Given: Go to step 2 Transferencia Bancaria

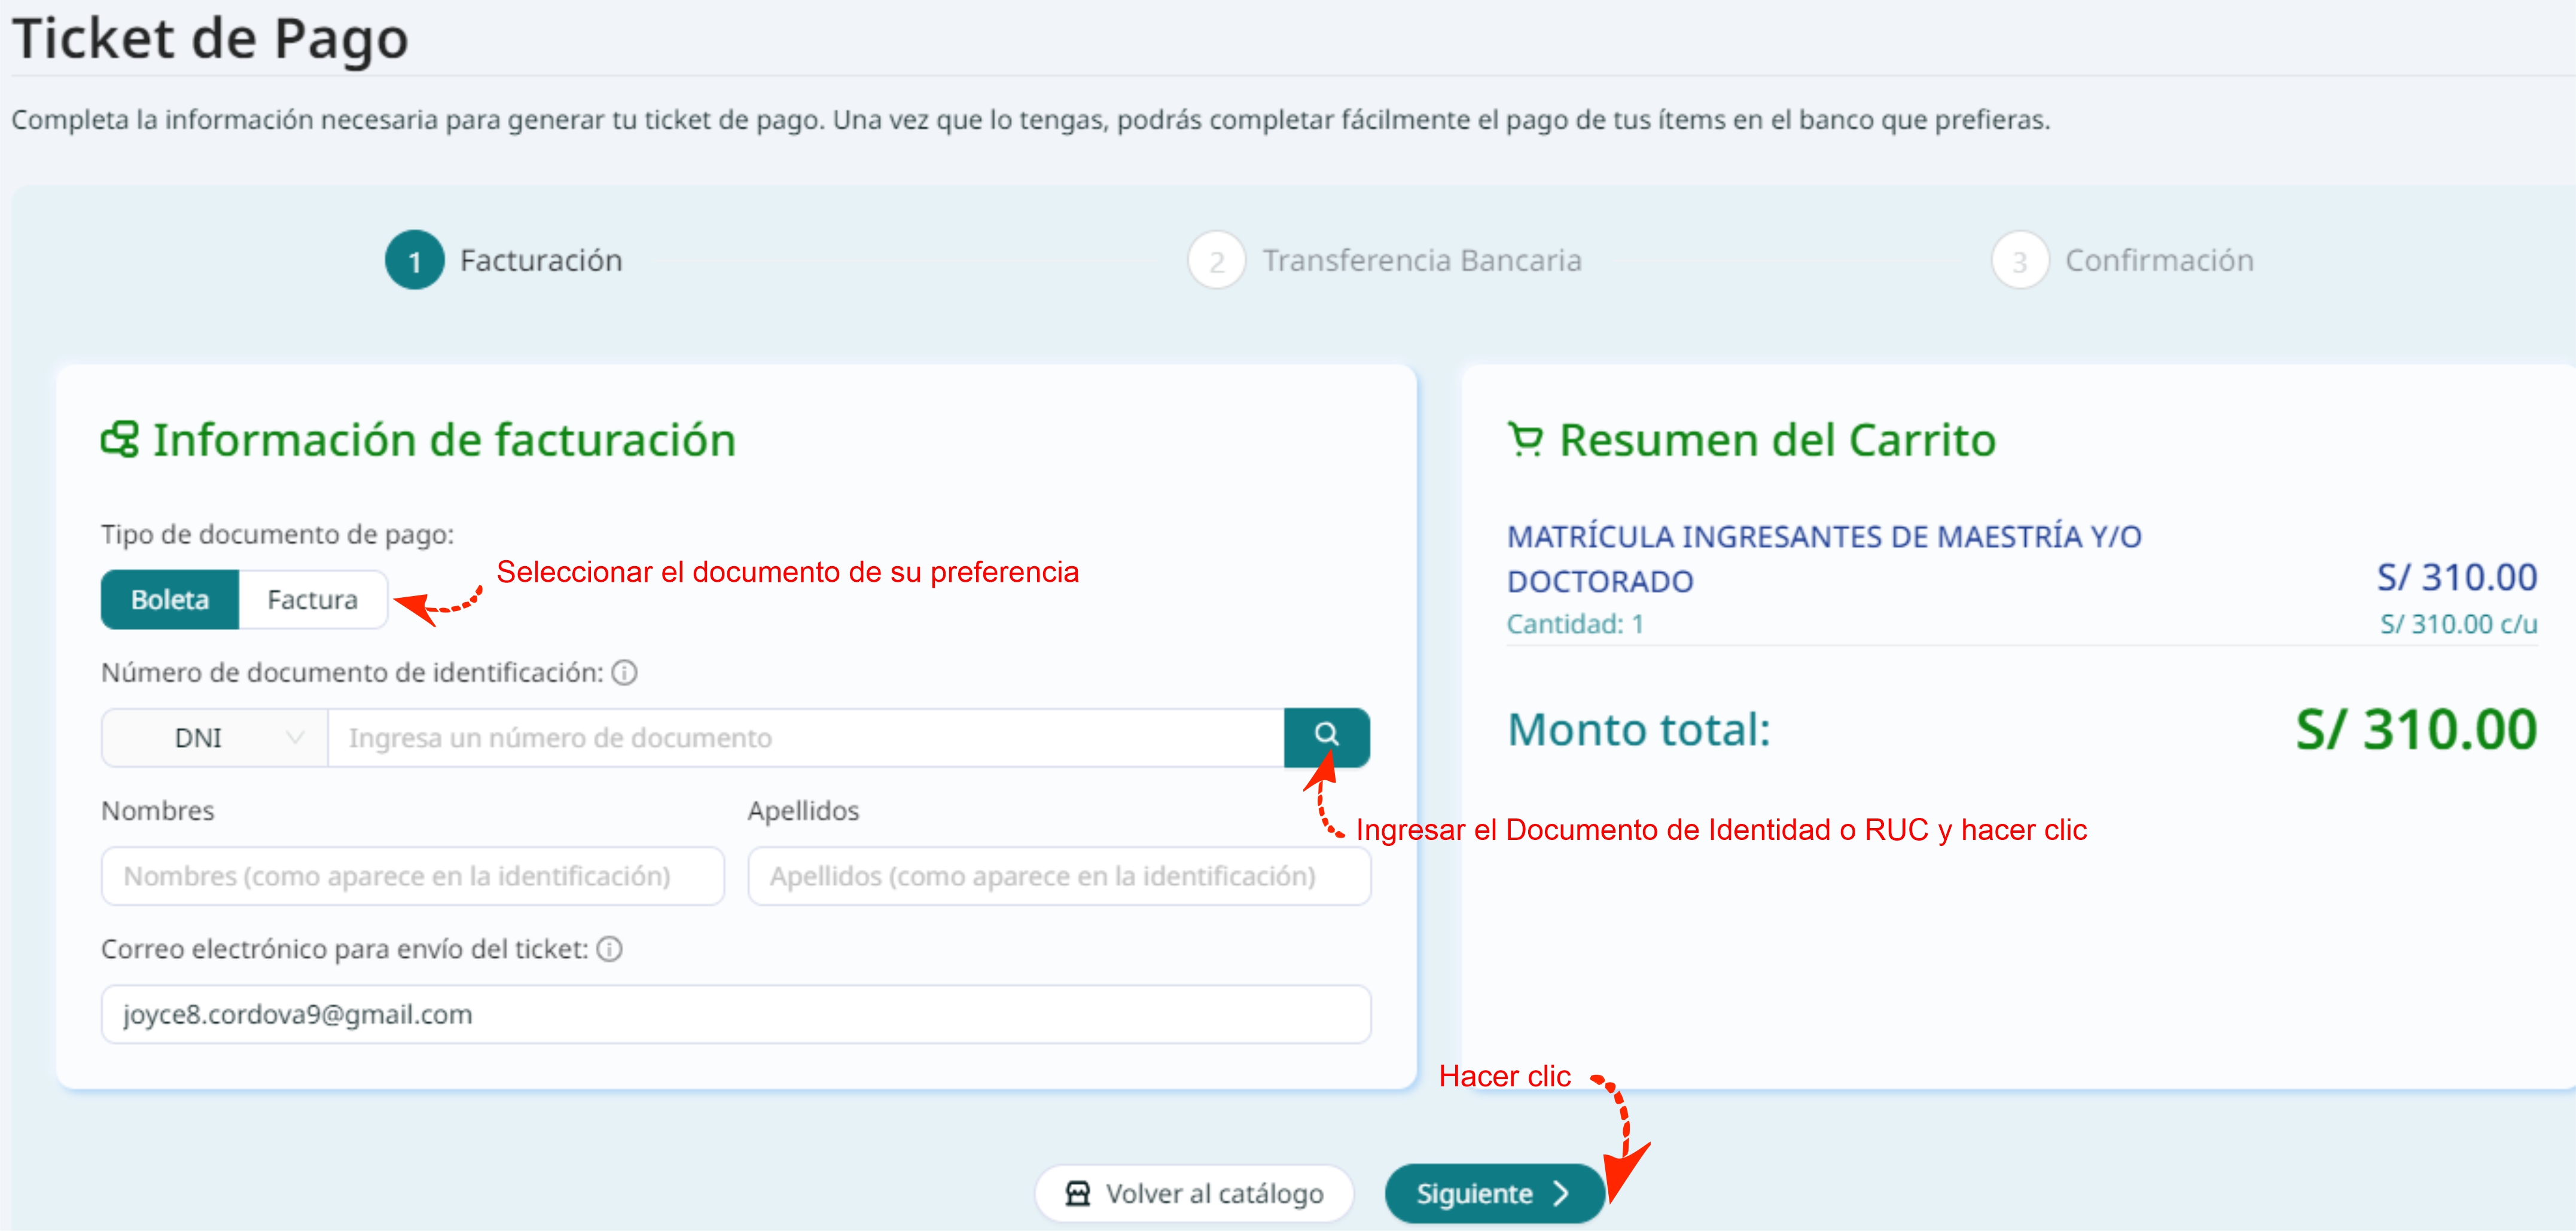Looking at the screenshot, I should [1384, 260].
